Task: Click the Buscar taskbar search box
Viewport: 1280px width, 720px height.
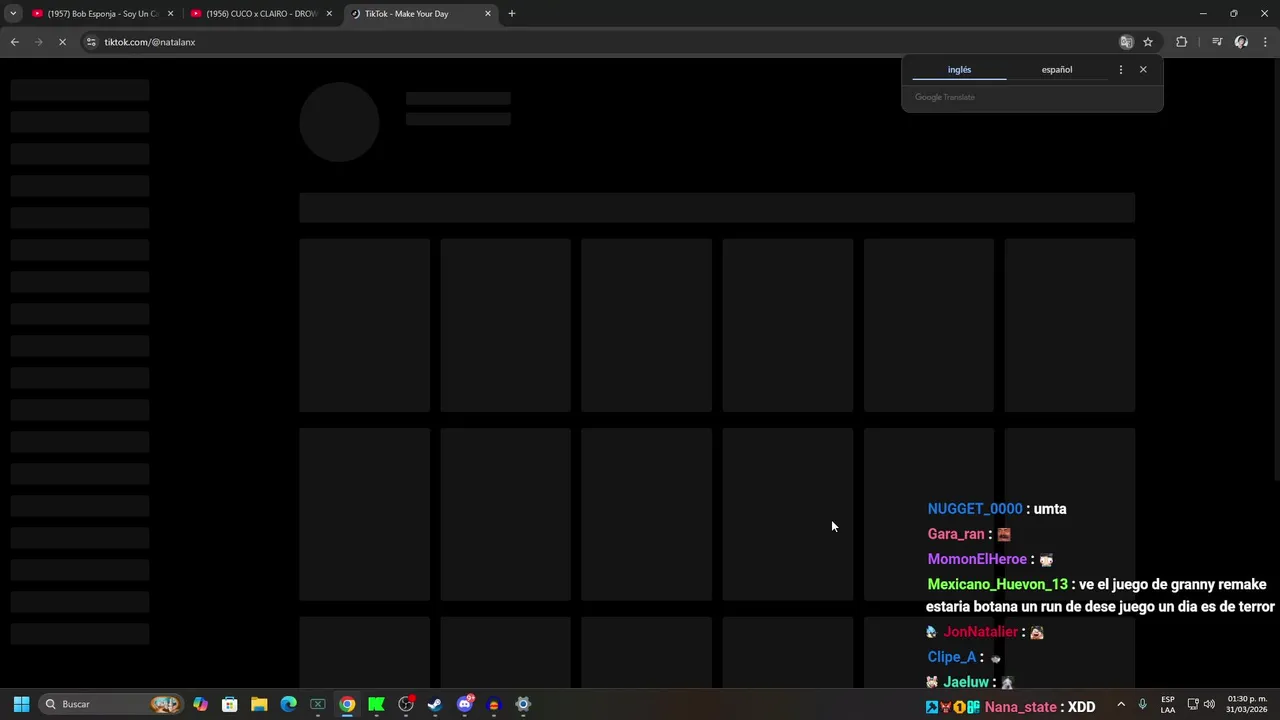Action: 111,704
